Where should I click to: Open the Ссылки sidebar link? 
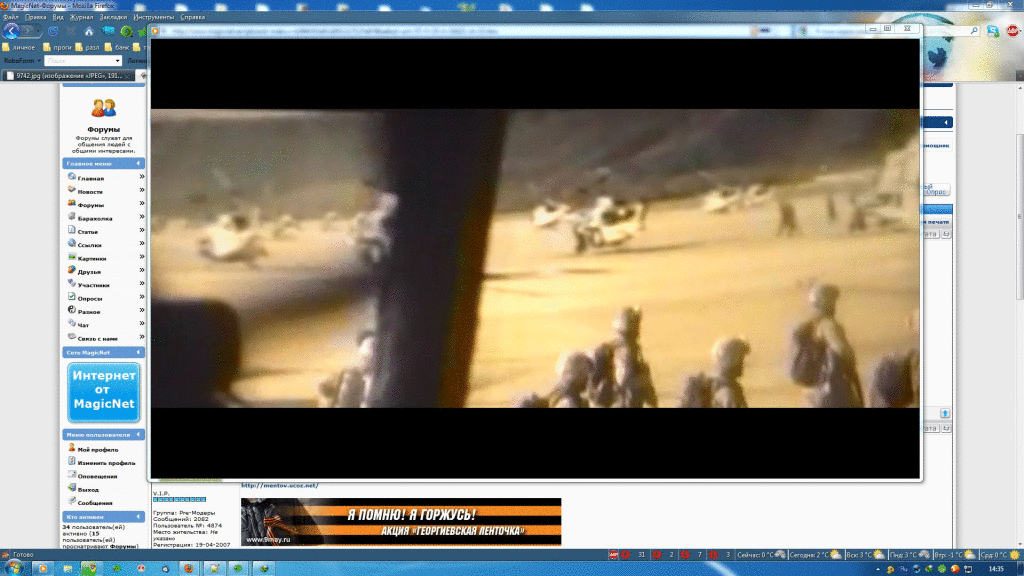[x=89, y=246]
